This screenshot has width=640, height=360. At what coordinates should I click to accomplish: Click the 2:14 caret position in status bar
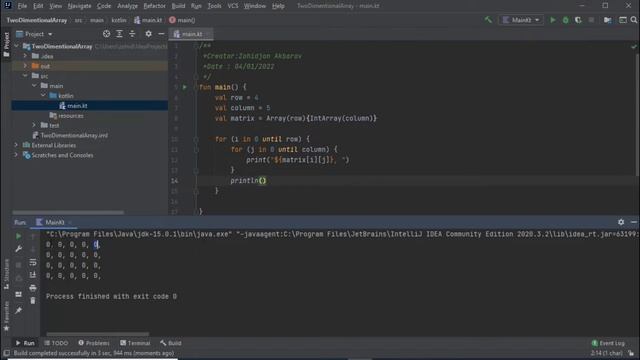pyautogui.click(x=607, y=353)
